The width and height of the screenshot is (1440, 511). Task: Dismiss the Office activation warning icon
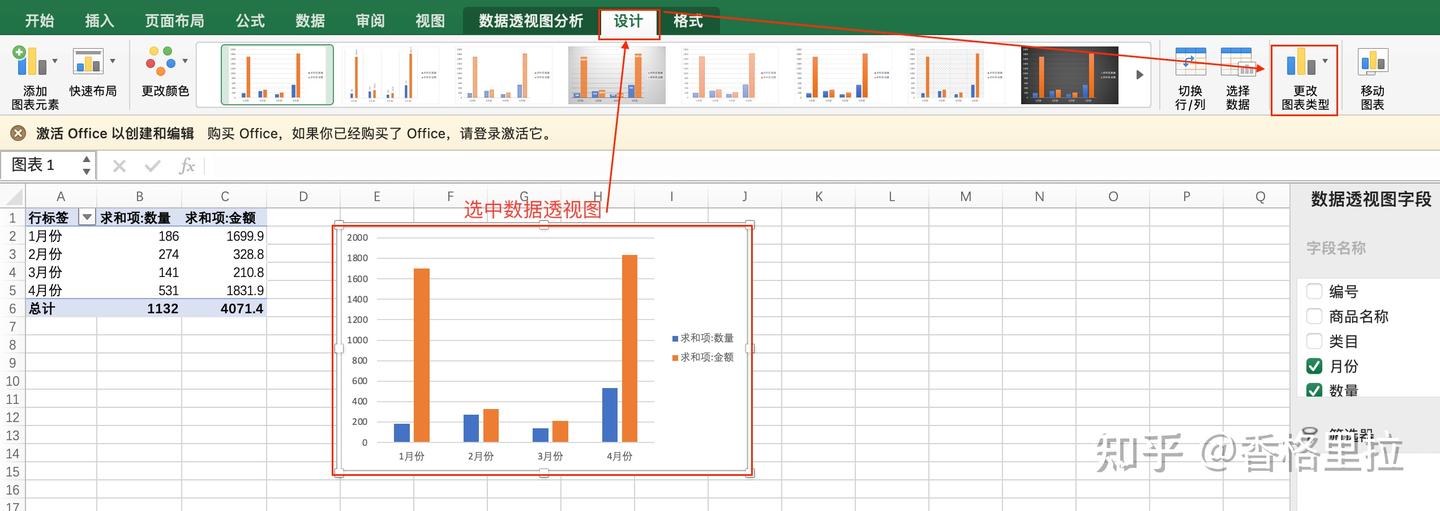[x=18, y=133]
